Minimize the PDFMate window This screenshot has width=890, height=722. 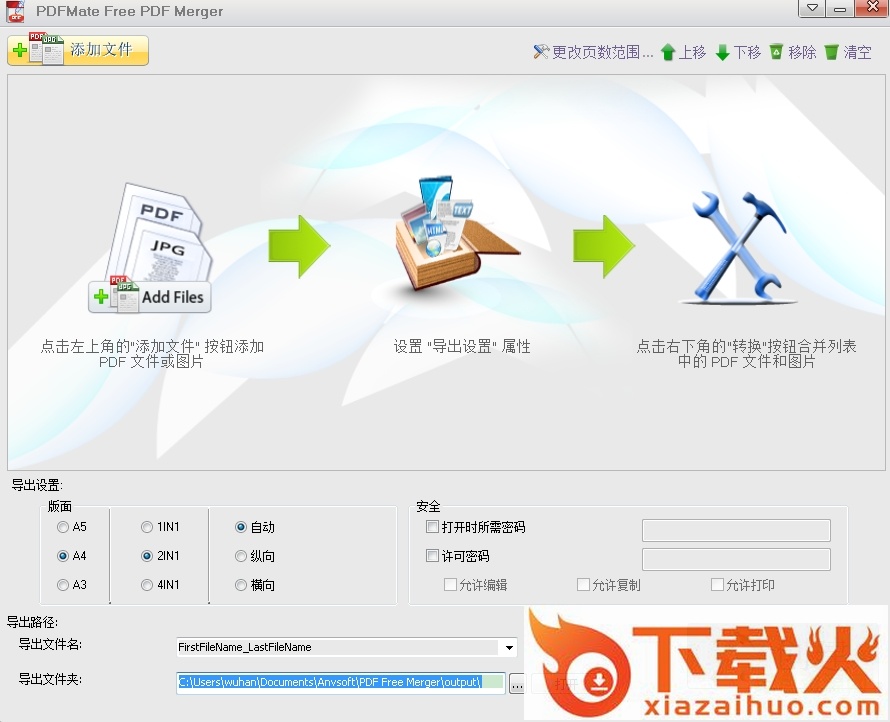pyautogui.click(x=840, y=9)
